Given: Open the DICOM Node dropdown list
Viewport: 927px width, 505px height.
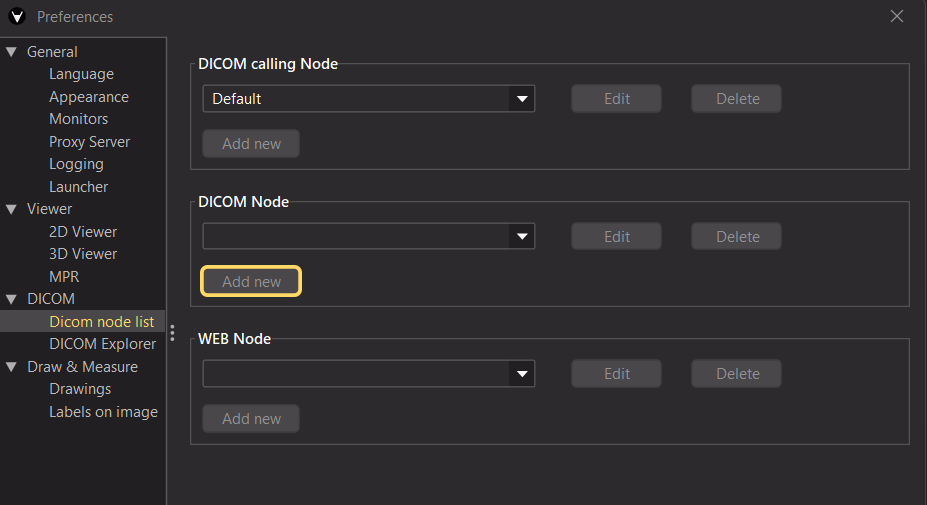Looking at the screenshot, I should [x=368, y=237].
